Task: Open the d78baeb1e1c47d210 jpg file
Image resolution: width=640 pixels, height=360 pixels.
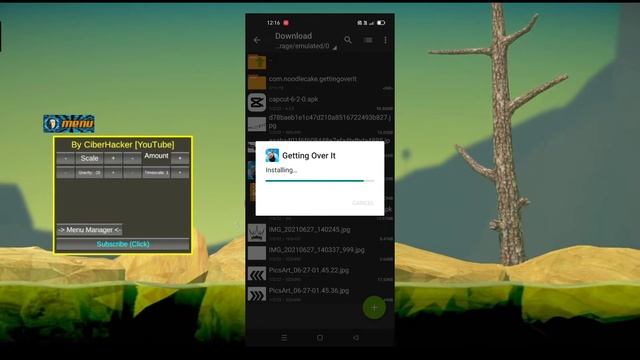Action: [320, 124]
